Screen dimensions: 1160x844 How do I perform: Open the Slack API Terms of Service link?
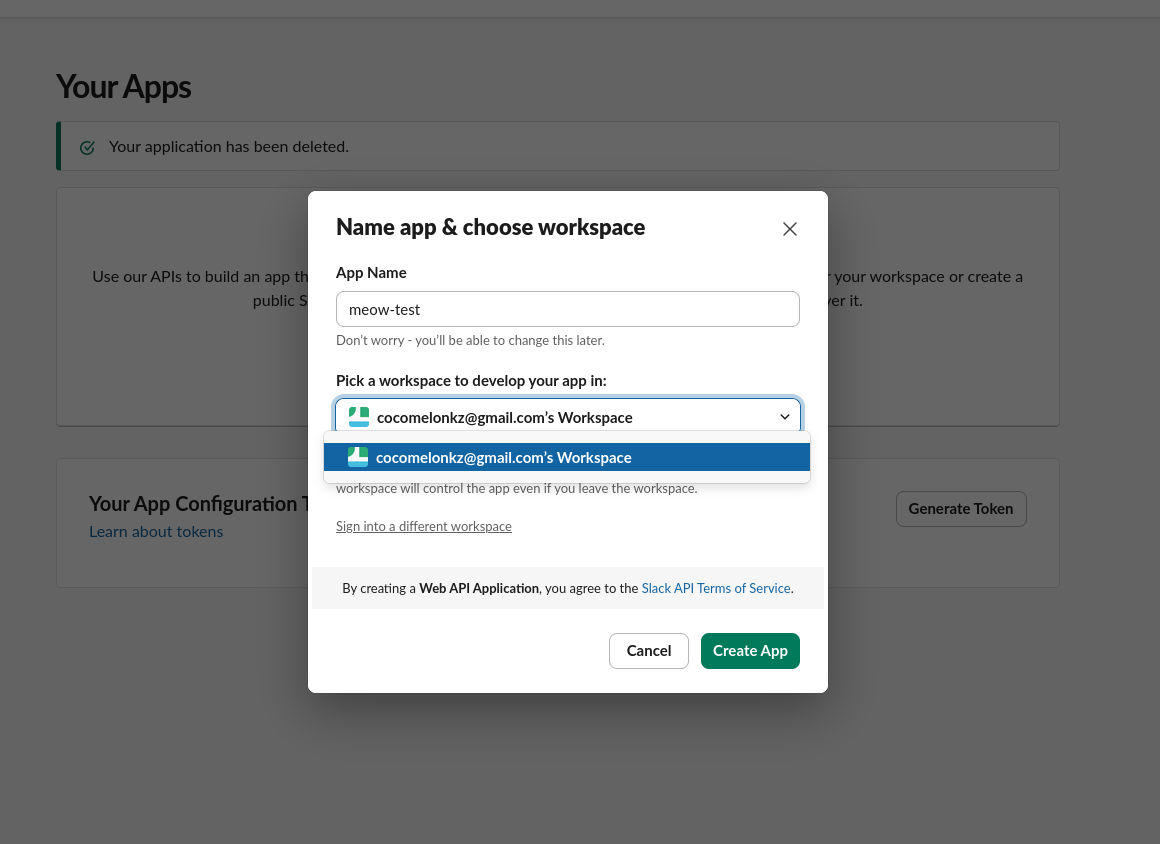point(715,588)
